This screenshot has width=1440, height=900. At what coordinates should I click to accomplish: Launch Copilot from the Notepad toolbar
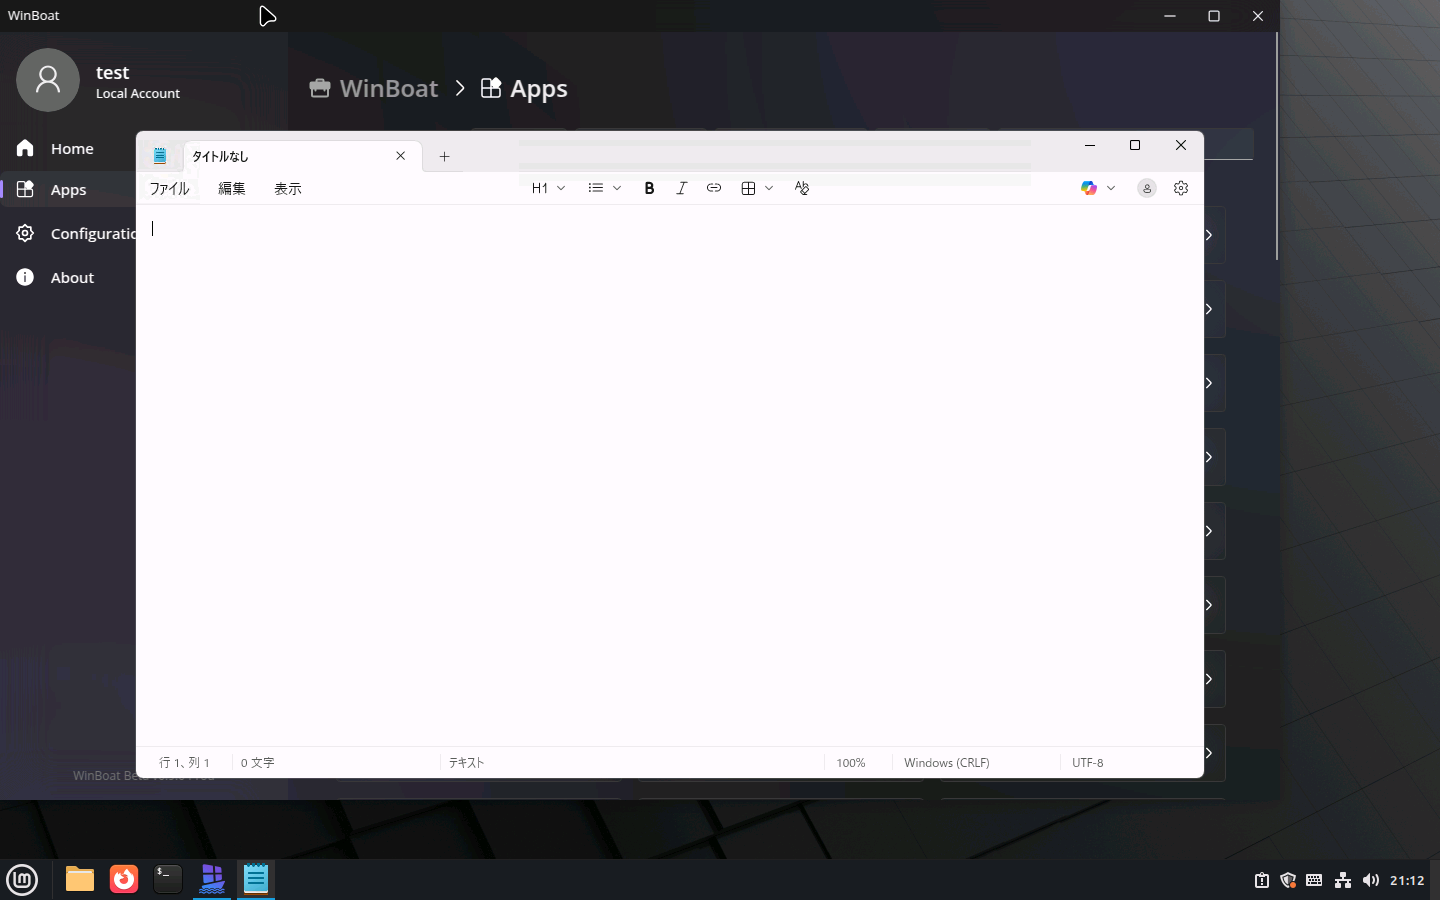pyautogui.click(x=1088, y=188)
